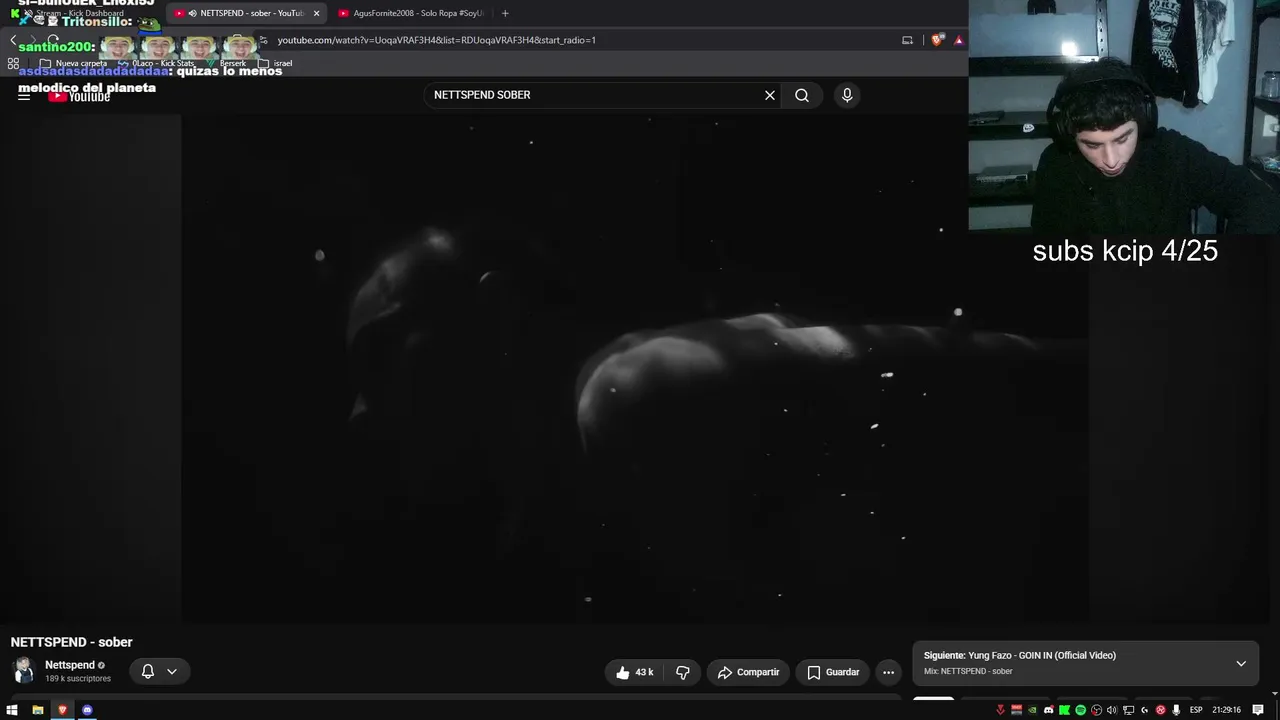This screenshot has height=720, width=1280.
Task: Open the 0Laco - Kick Stats bookmark
Action: point(157,63)
